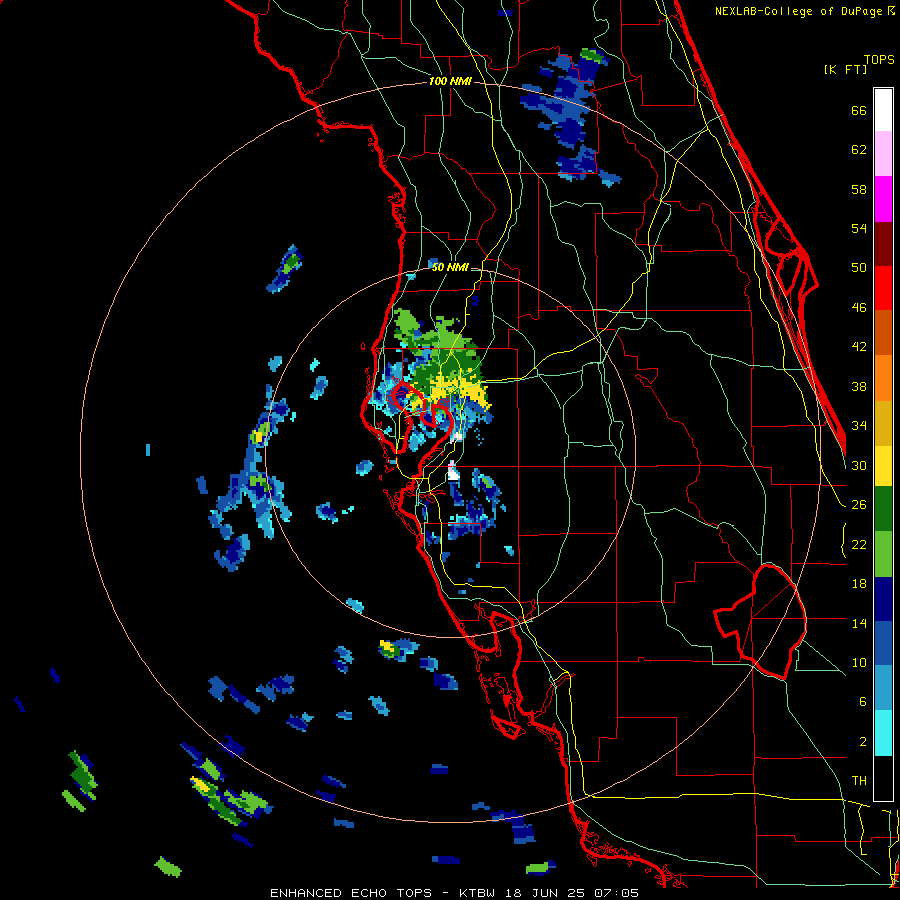Select the light blue 6 kft legend swatch
Viewport: 900px width, 900px height.
coord(883,688)
